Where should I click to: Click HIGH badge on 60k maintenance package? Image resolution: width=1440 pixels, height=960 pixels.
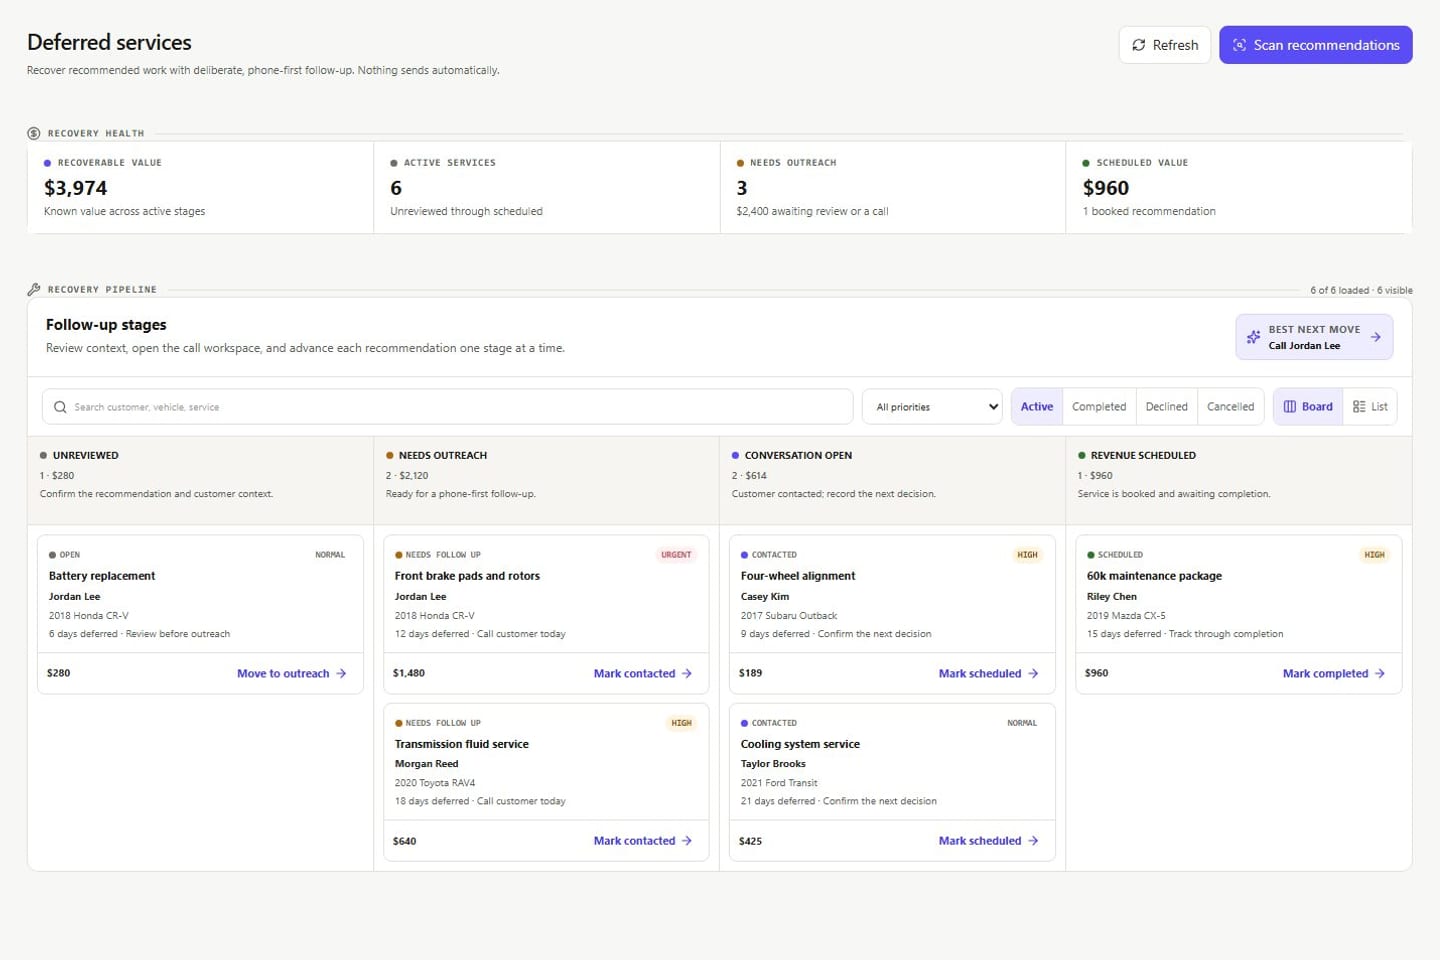1374,555
